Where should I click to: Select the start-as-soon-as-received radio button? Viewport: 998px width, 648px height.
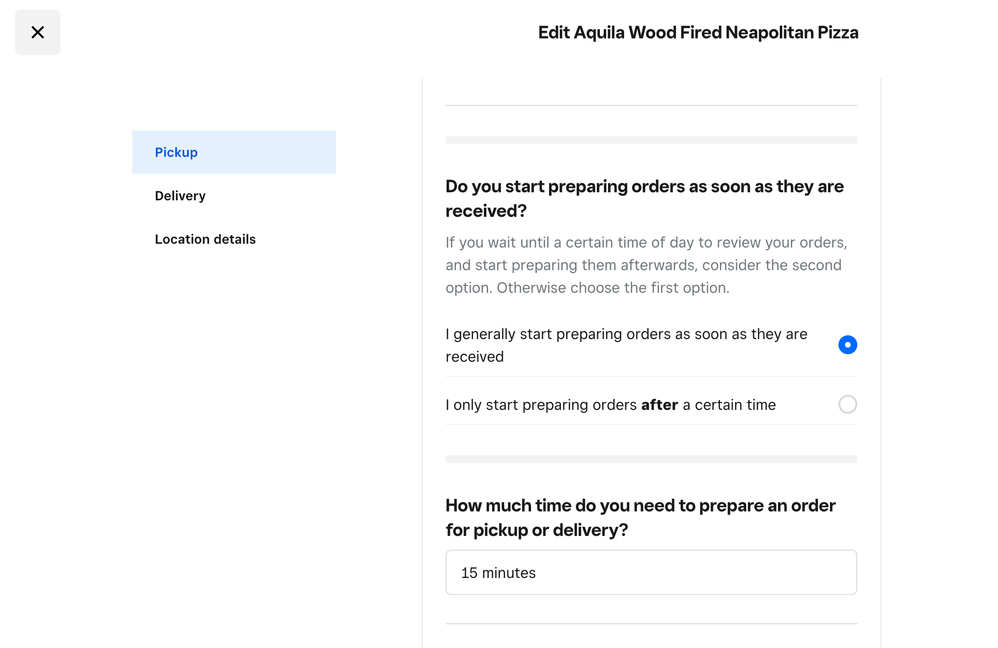click(847, 345)
